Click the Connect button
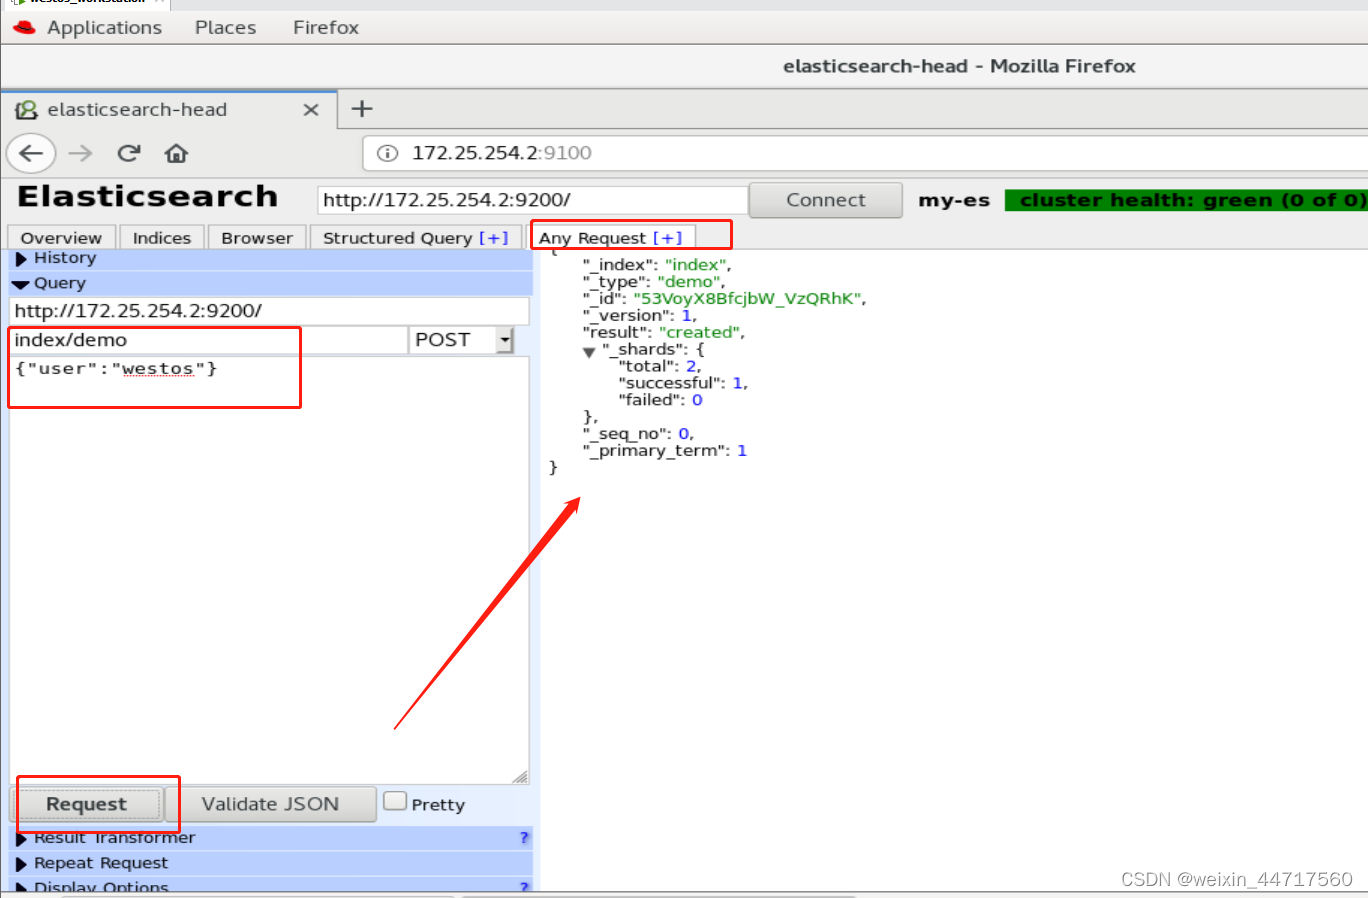The width and height of the screenshot is (1368, 898). [x=825, y=200]
